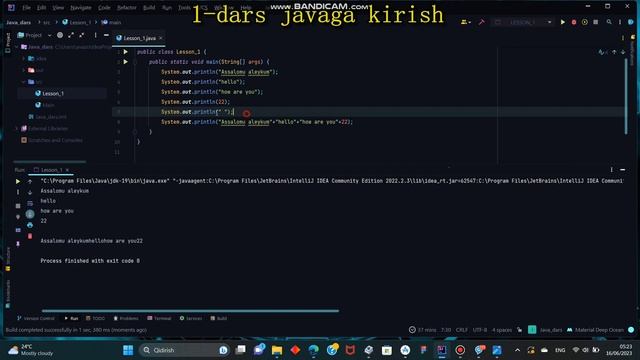Screen dimensions: 640x360
Task: Click Material Deep Ocean theme widget
Action: pos(596,330)
